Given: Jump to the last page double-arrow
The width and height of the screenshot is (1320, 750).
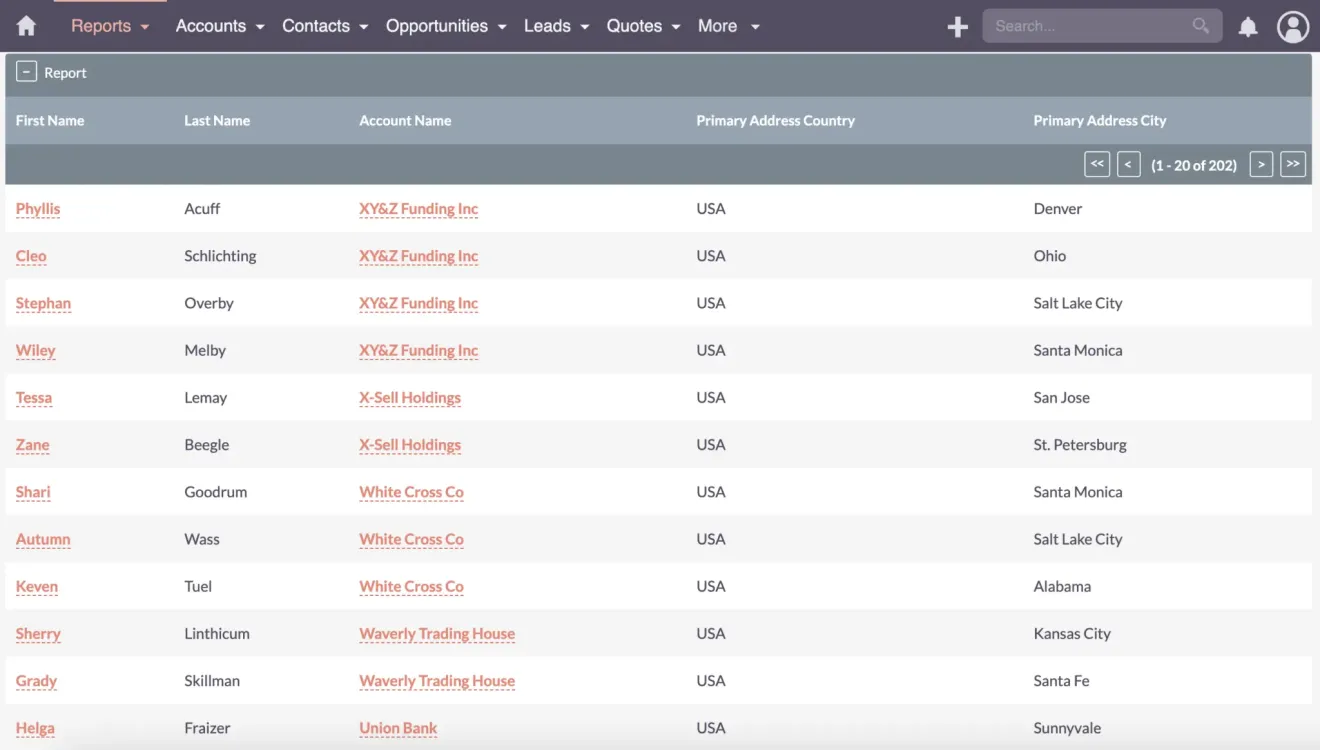Looking at the screenshot, I should coord(1292,164).
